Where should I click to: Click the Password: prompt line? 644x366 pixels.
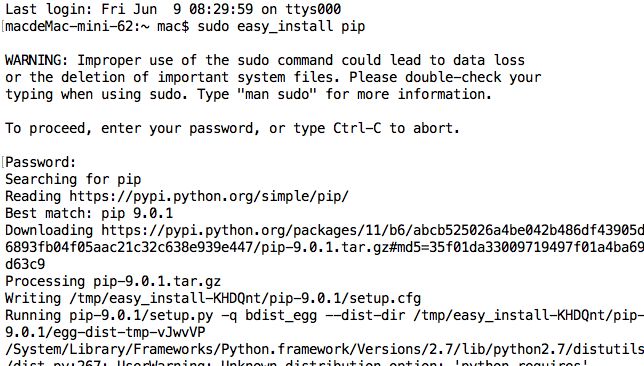(x=41, y=162)
